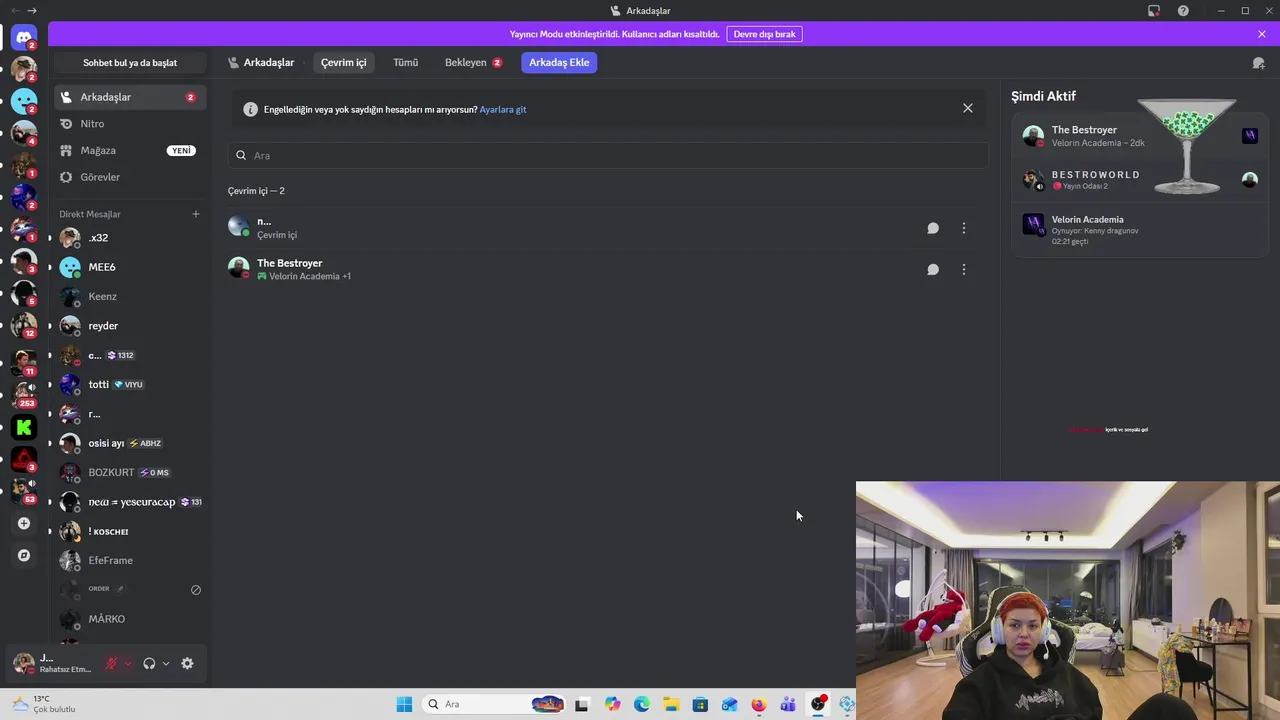Expand microphone input options arrow

pyautogui.click(x=128, y=663)
